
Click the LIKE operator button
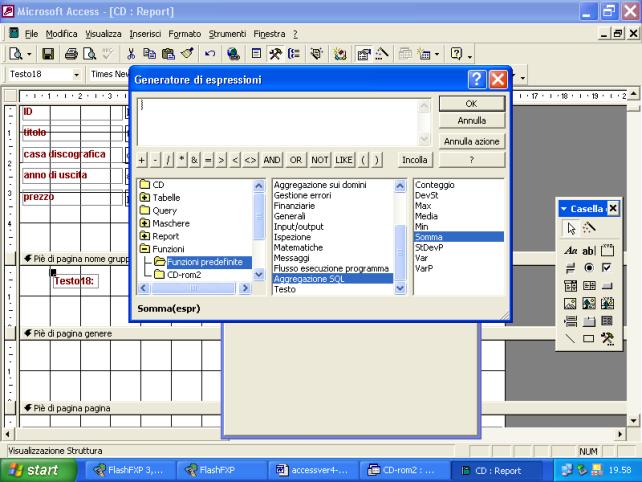click(x=344, y=160)
